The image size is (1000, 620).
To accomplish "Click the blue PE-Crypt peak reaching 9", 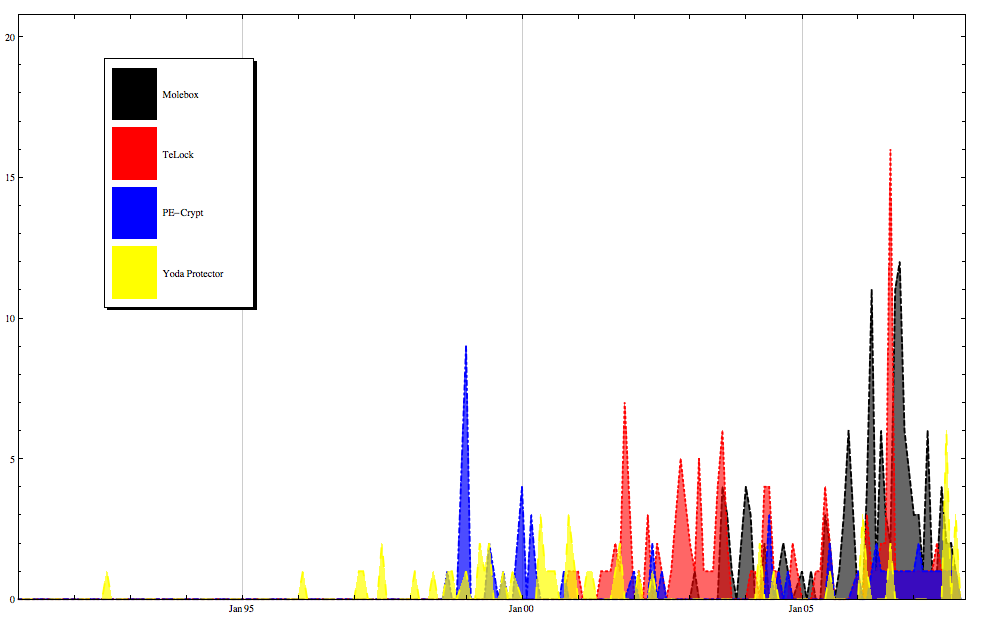I will tap(466, 348).
